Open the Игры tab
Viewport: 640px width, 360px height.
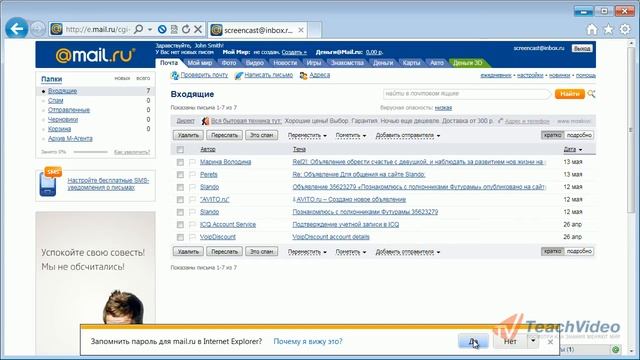314,63
